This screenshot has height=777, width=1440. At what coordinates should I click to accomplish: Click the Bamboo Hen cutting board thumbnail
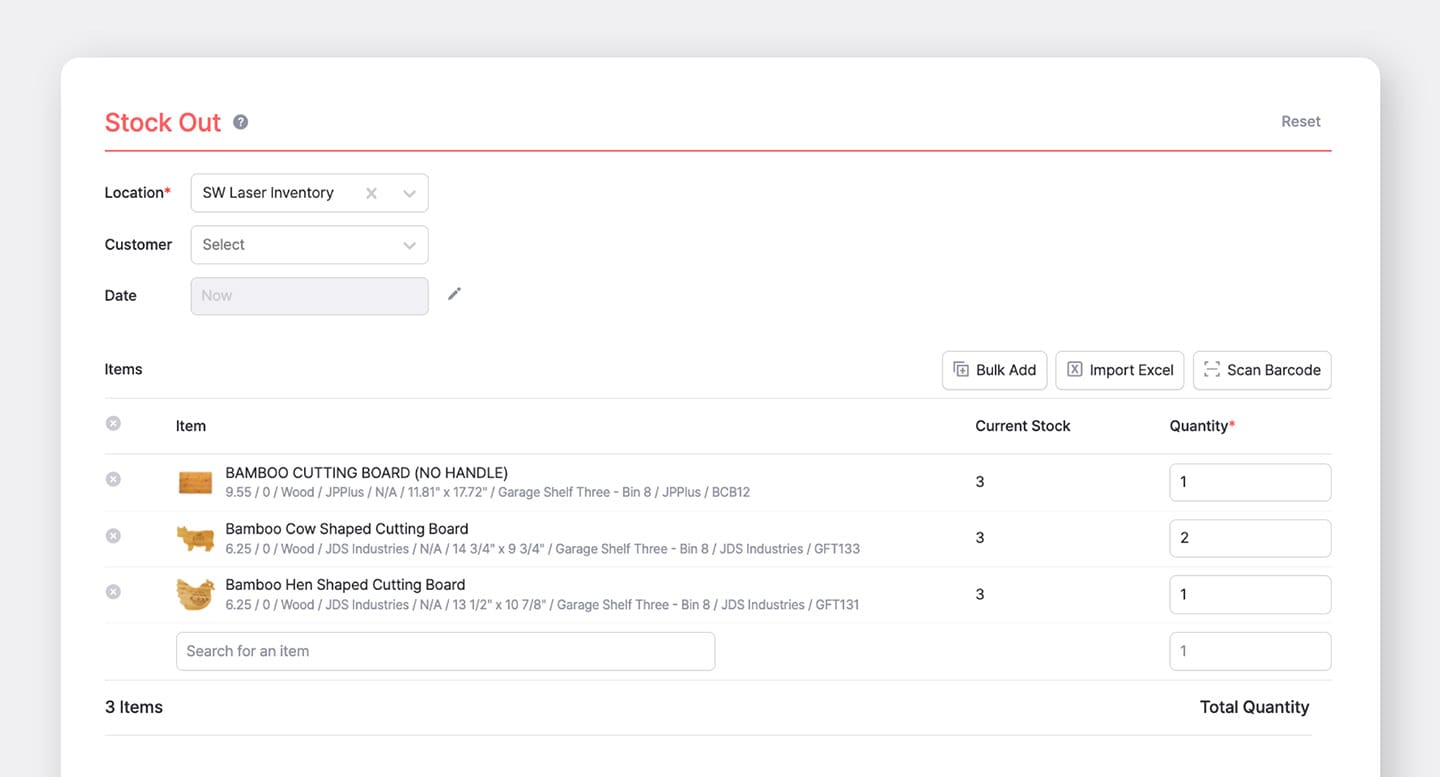pos(195,593)
